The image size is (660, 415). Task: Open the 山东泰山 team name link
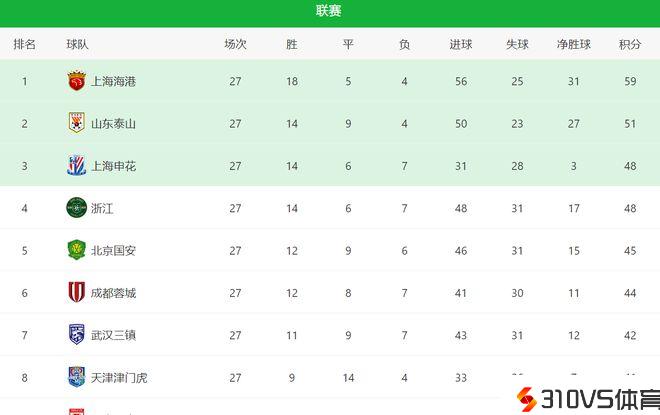tap(113, 124)
